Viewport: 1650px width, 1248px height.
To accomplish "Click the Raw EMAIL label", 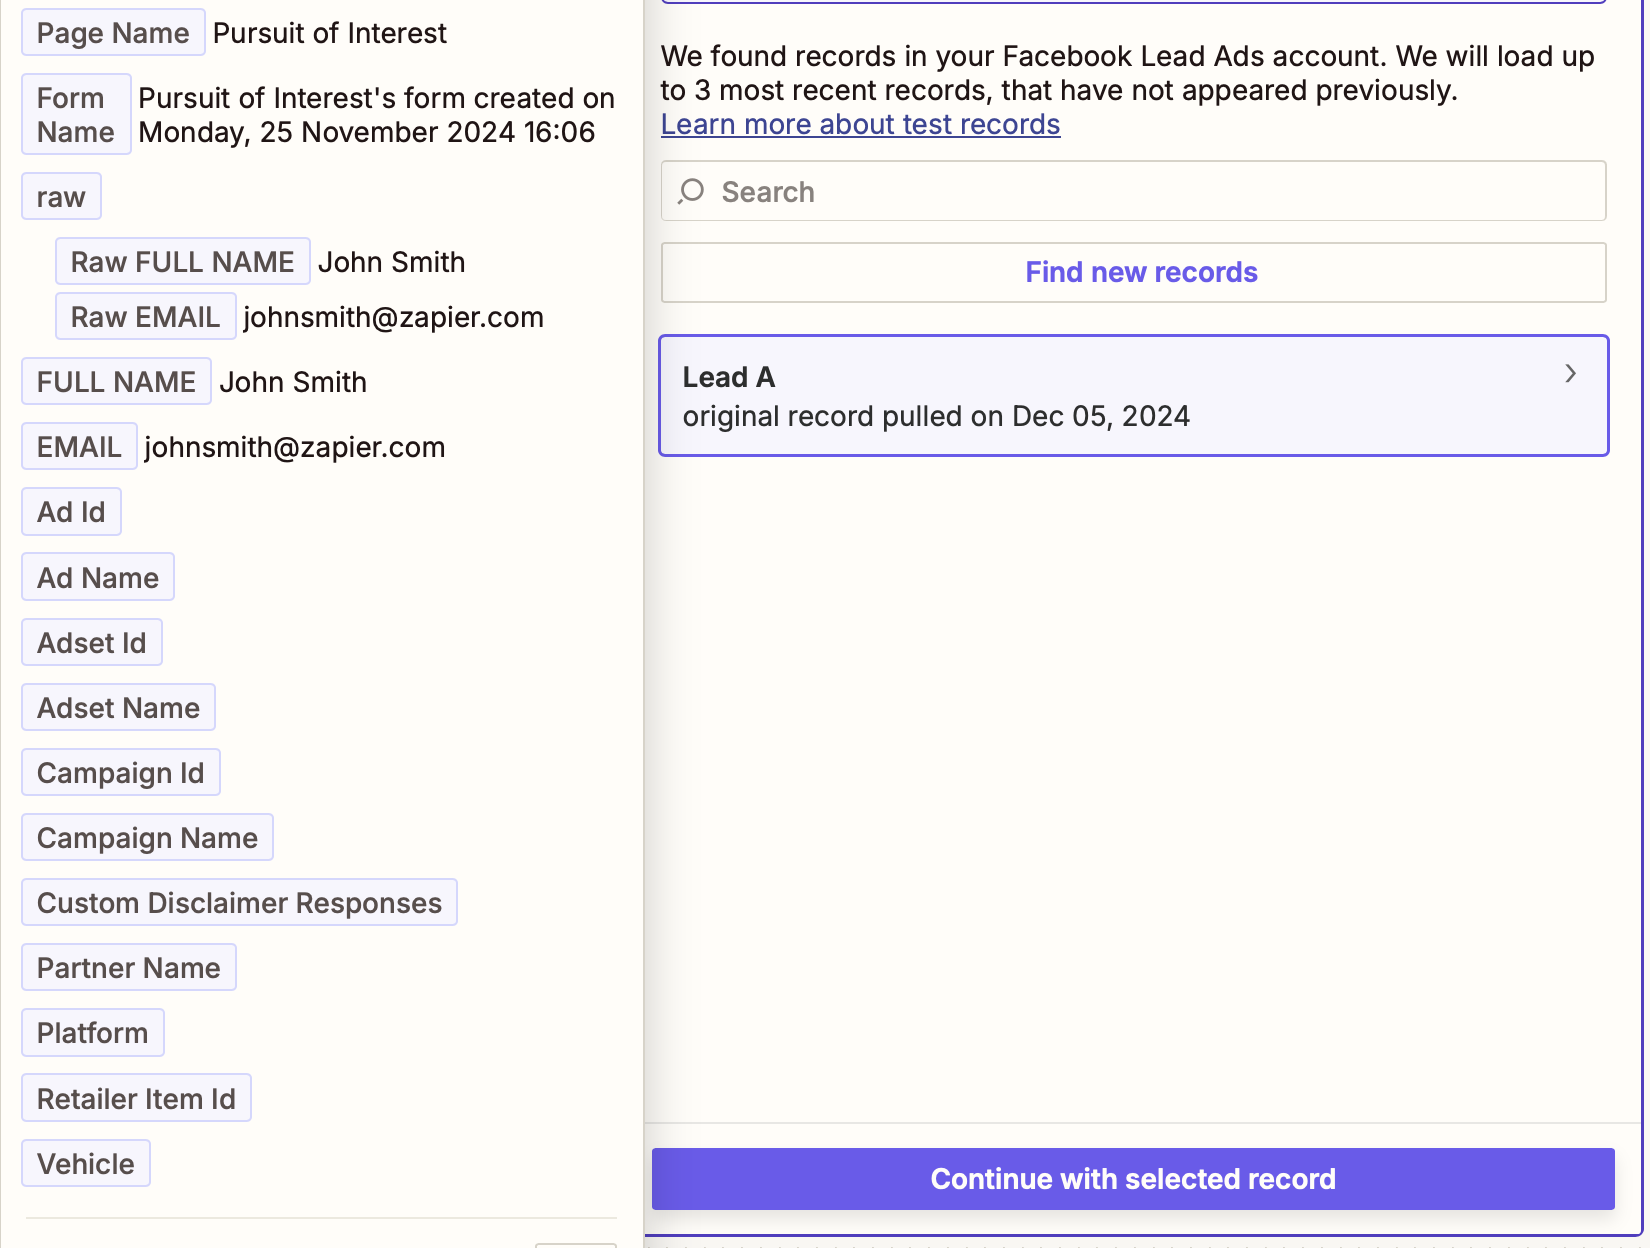I will coord(145,317).
